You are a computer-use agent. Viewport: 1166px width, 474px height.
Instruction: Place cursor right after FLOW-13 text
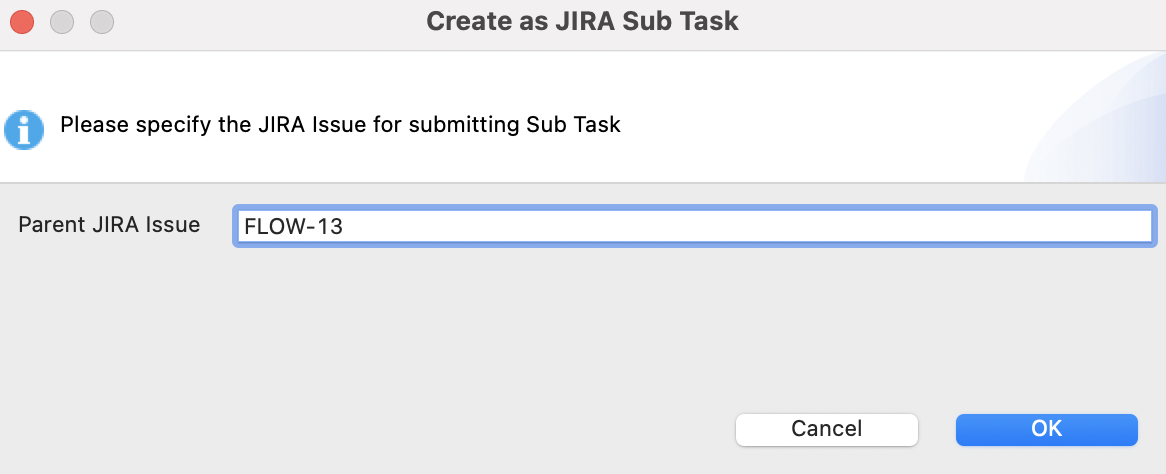tap(345, 227)
